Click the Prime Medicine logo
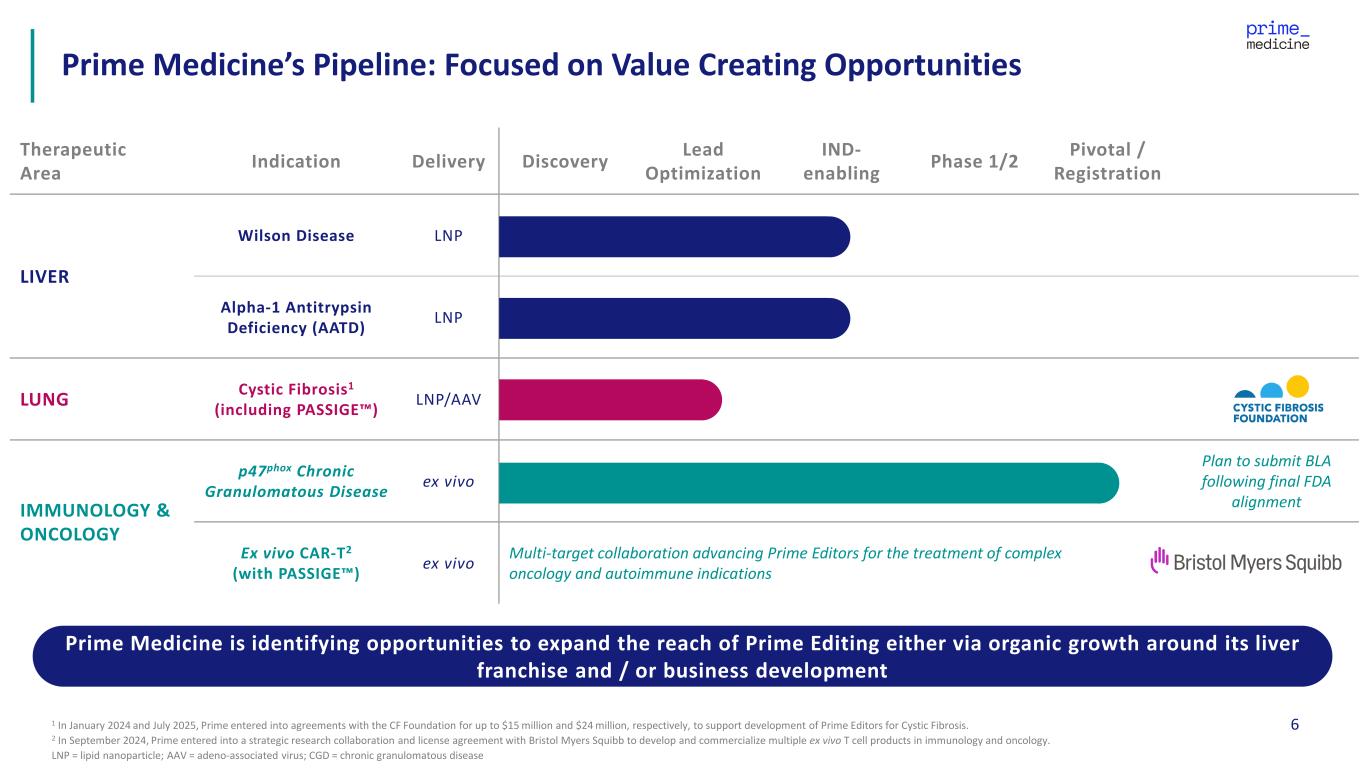 click(x=1277, y=38)
